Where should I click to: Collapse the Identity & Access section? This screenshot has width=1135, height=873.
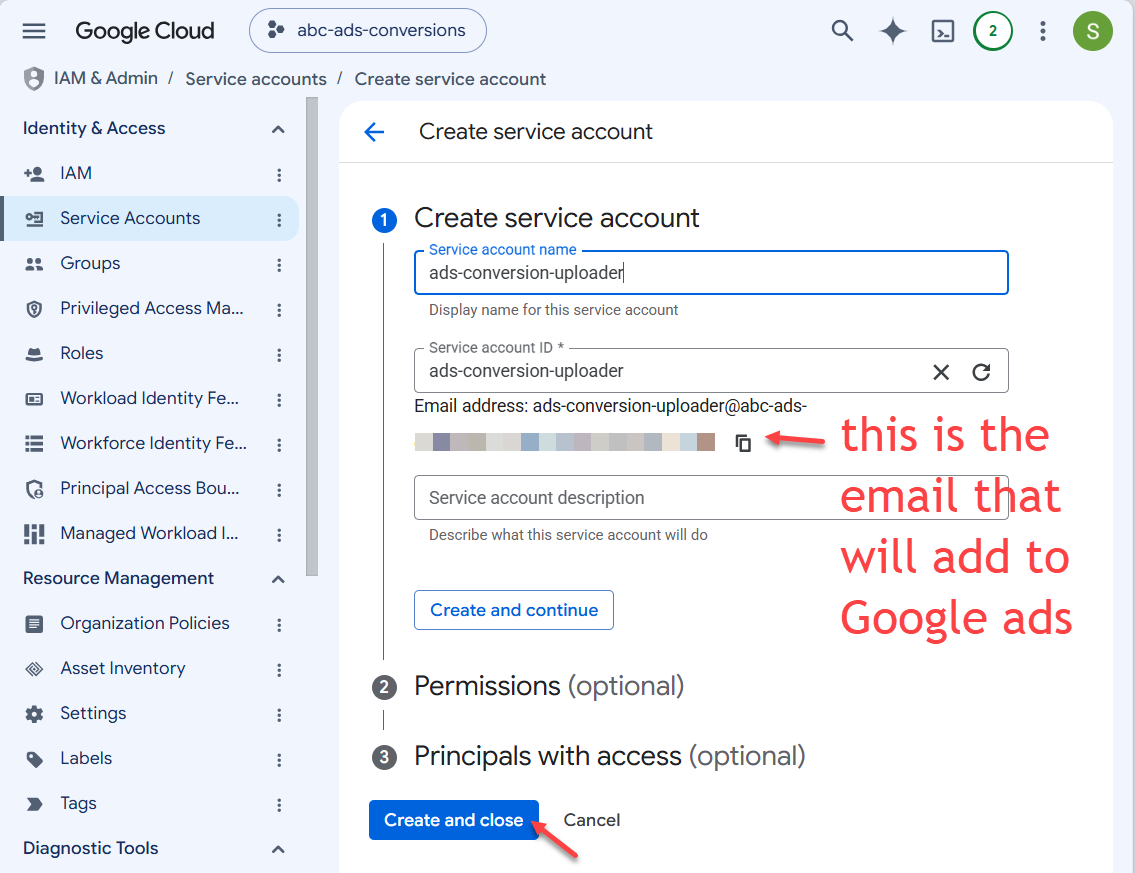tap(278, 129)
